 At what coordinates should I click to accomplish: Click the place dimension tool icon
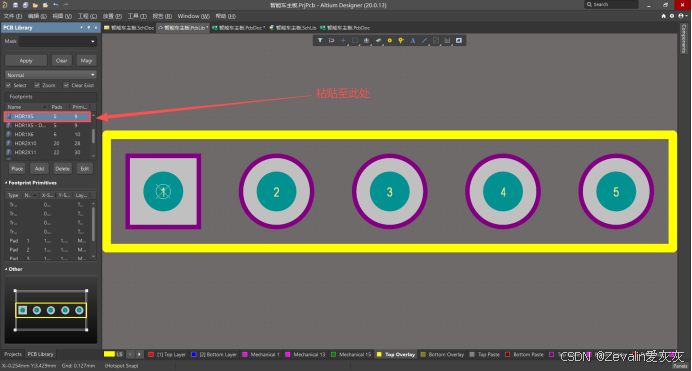click(447, 41)
